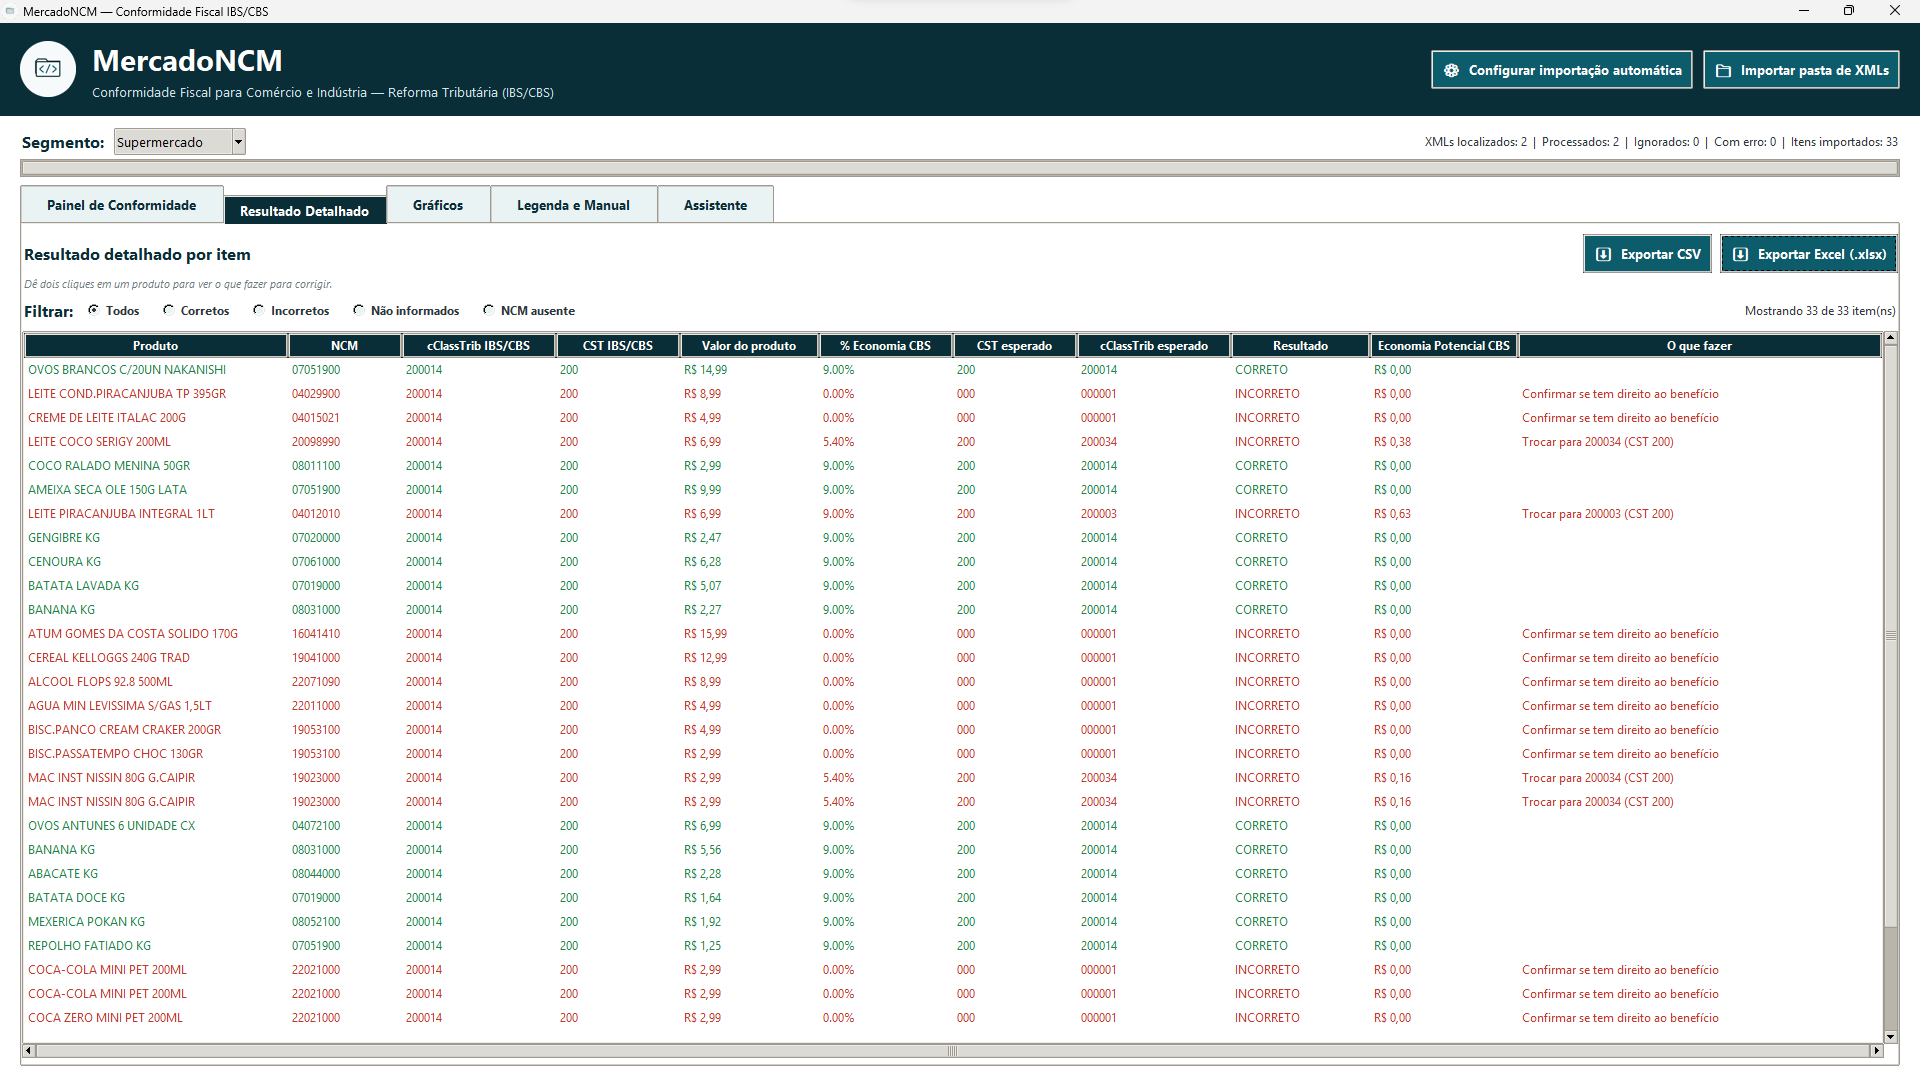
Task: Select row COCA ZERO MINI PET 200ML
Action: coord(953,1018)
